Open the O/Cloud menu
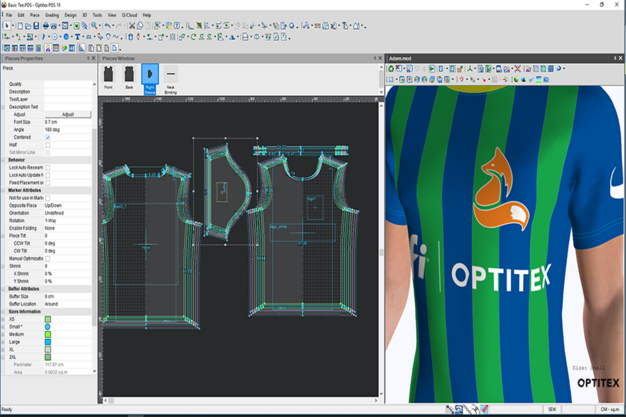Image resolution: width=626 pixels, height=417 pixels. coord(130,16)
